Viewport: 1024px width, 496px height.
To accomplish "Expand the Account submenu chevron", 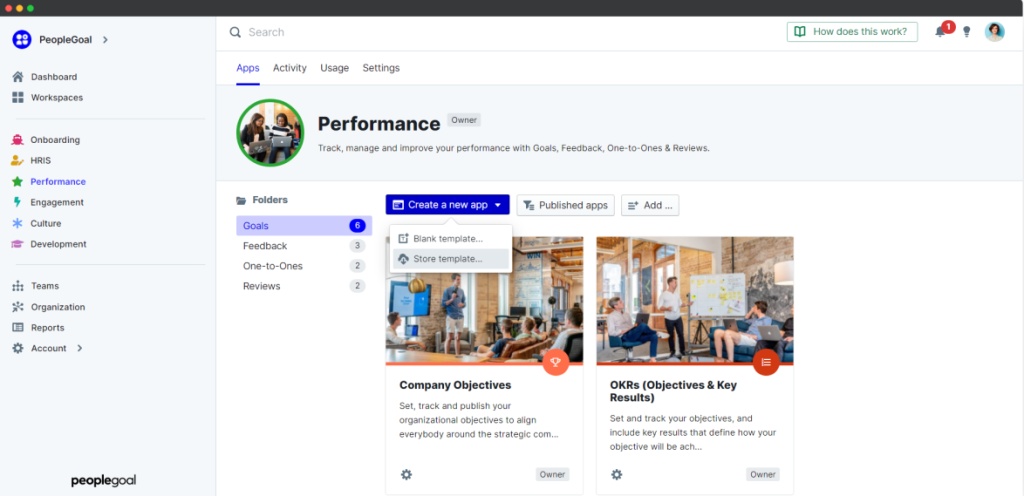I will [80, 349].
